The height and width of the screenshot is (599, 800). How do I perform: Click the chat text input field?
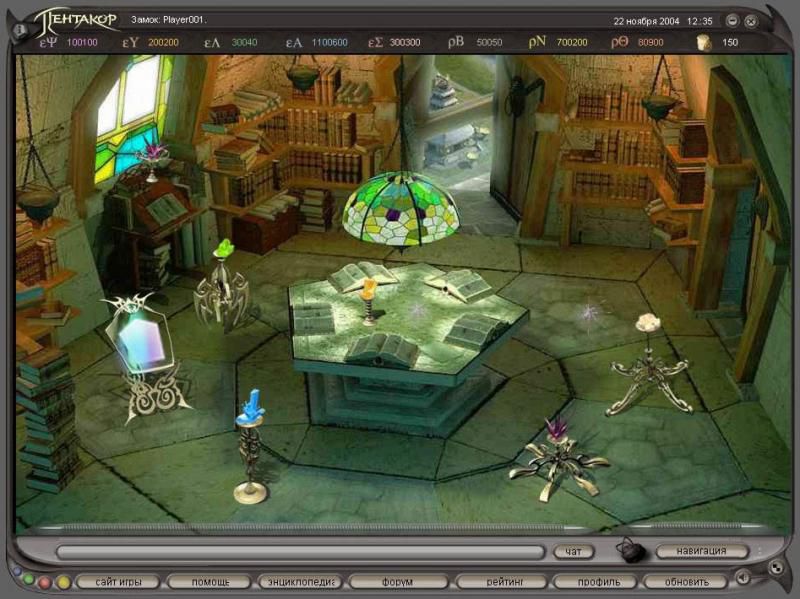(x=300, y=551)
